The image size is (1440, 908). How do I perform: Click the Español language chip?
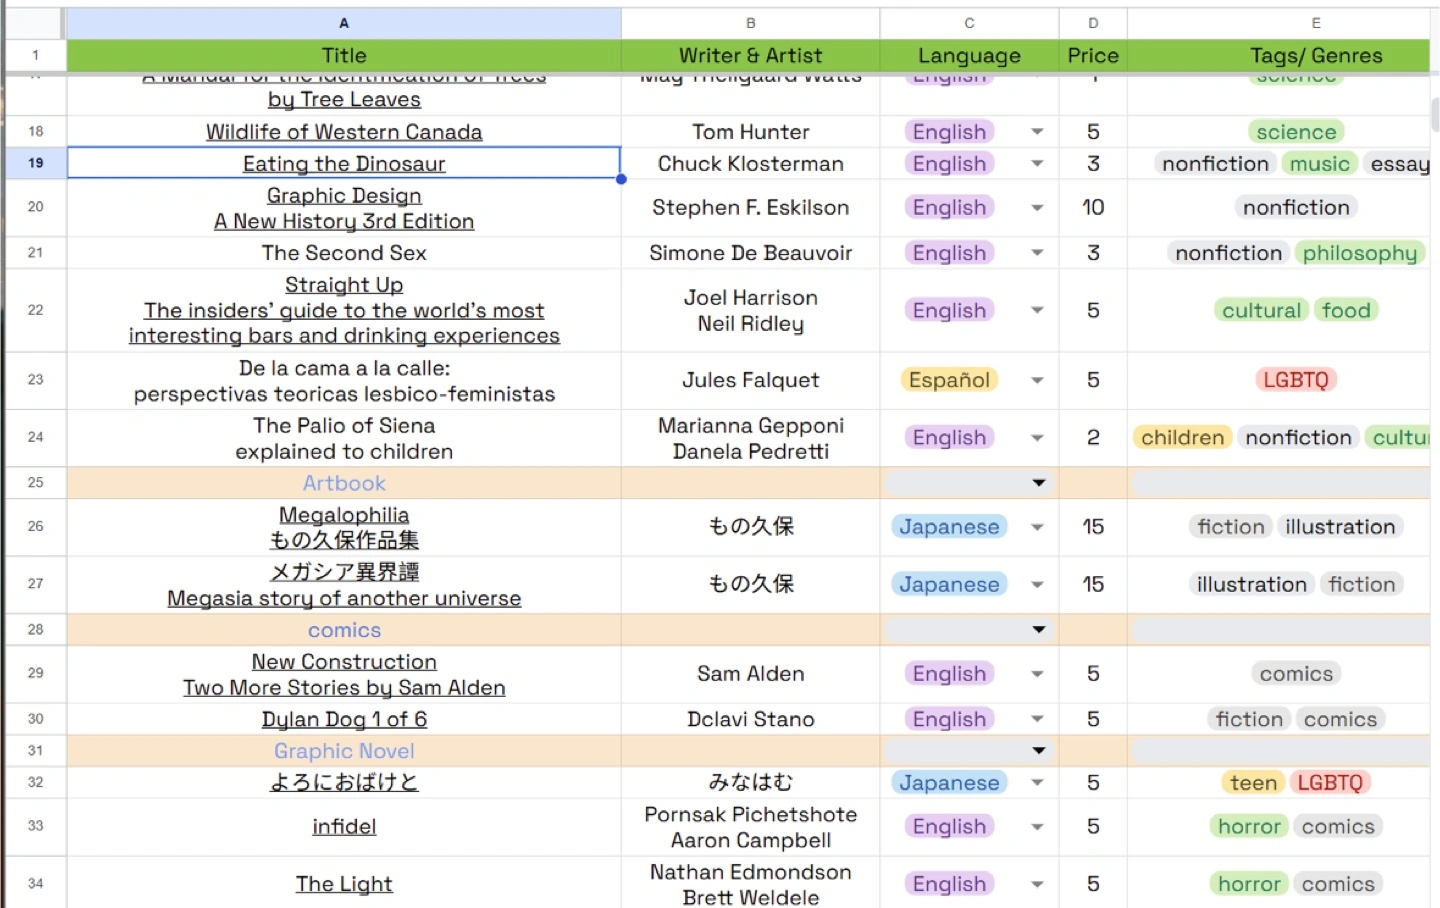point(949,380)
